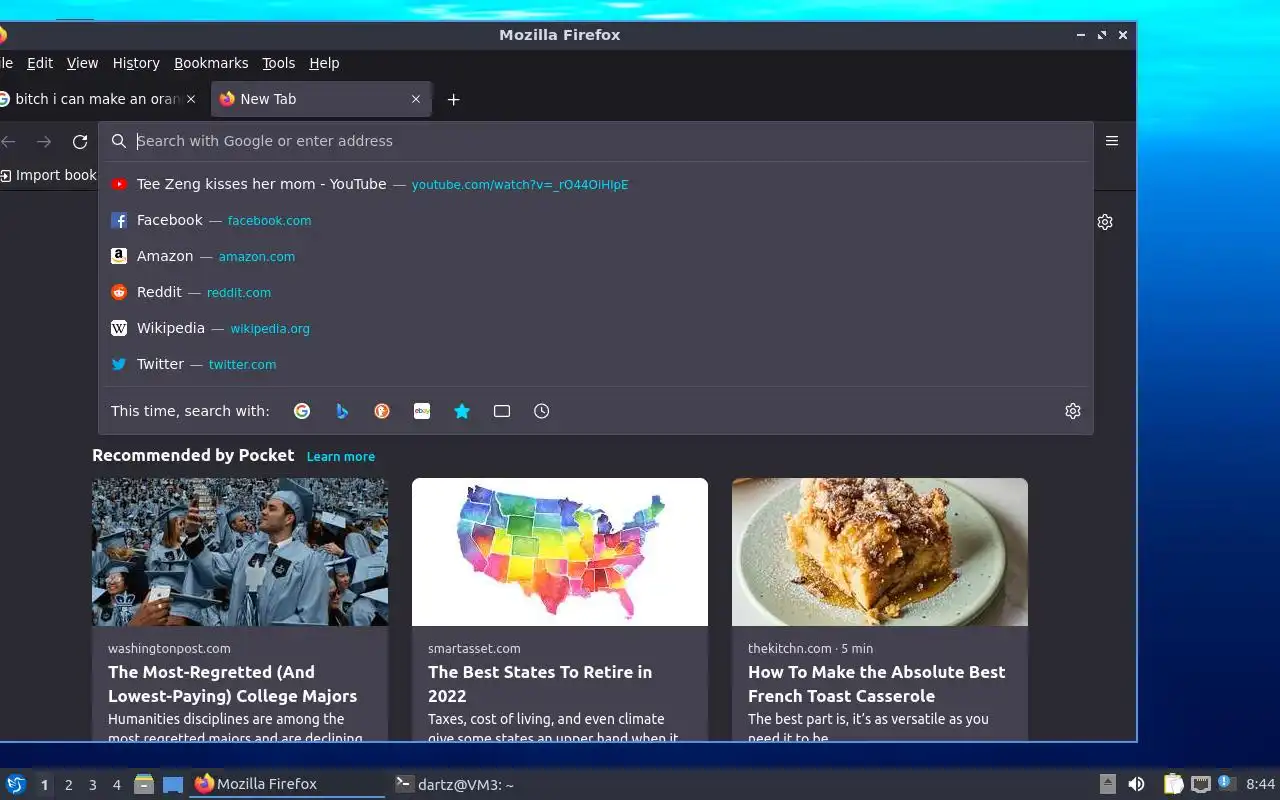Click the 8:44 clock in the taskbar

click(1260, 784)
